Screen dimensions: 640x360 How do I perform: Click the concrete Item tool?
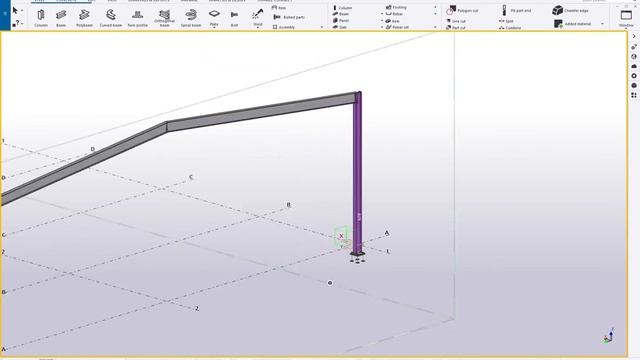[x=393, y=20]
